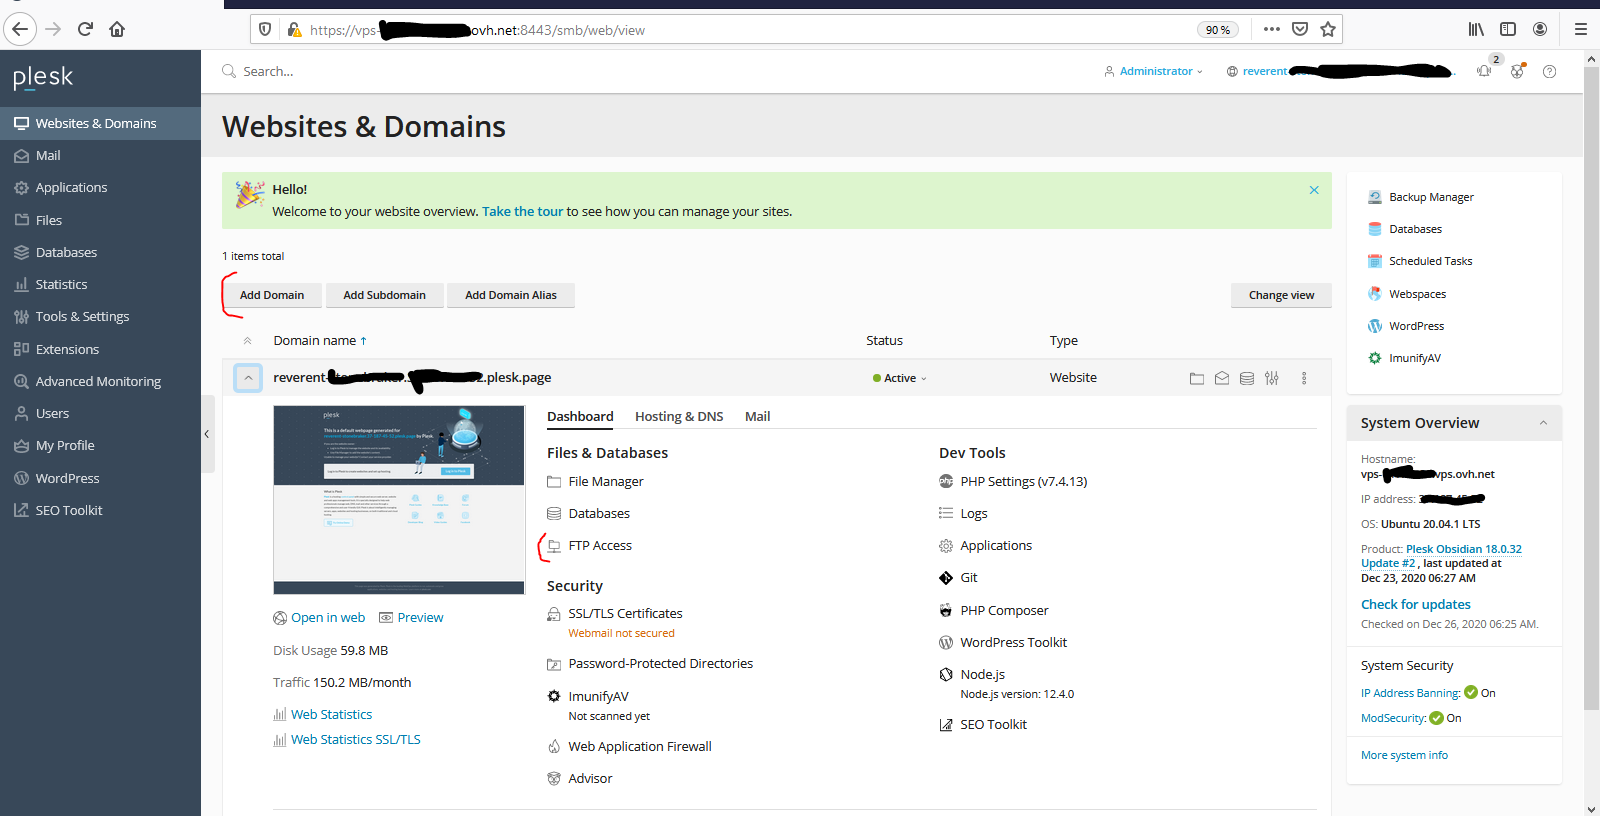Open the website preview thumbnail
Image resolution: width=1600 pixels, height=816 pixels.
[x=399, y=500]
